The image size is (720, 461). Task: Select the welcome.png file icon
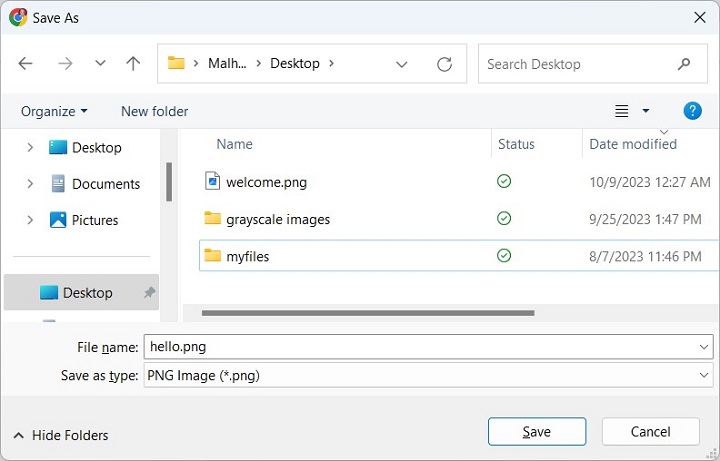[x=212, y=181]
